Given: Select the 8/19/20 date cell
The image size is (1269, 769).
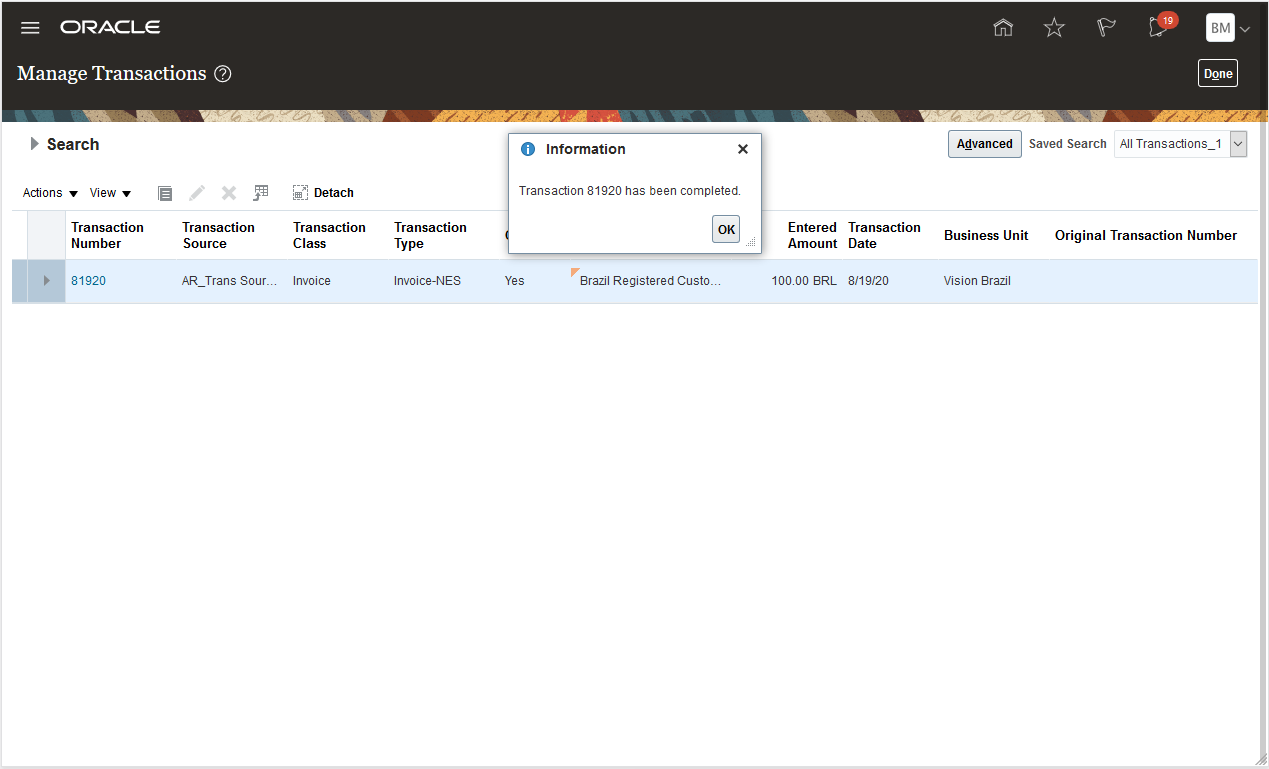Looking at the screenshot, I should (x=868, y=281).
